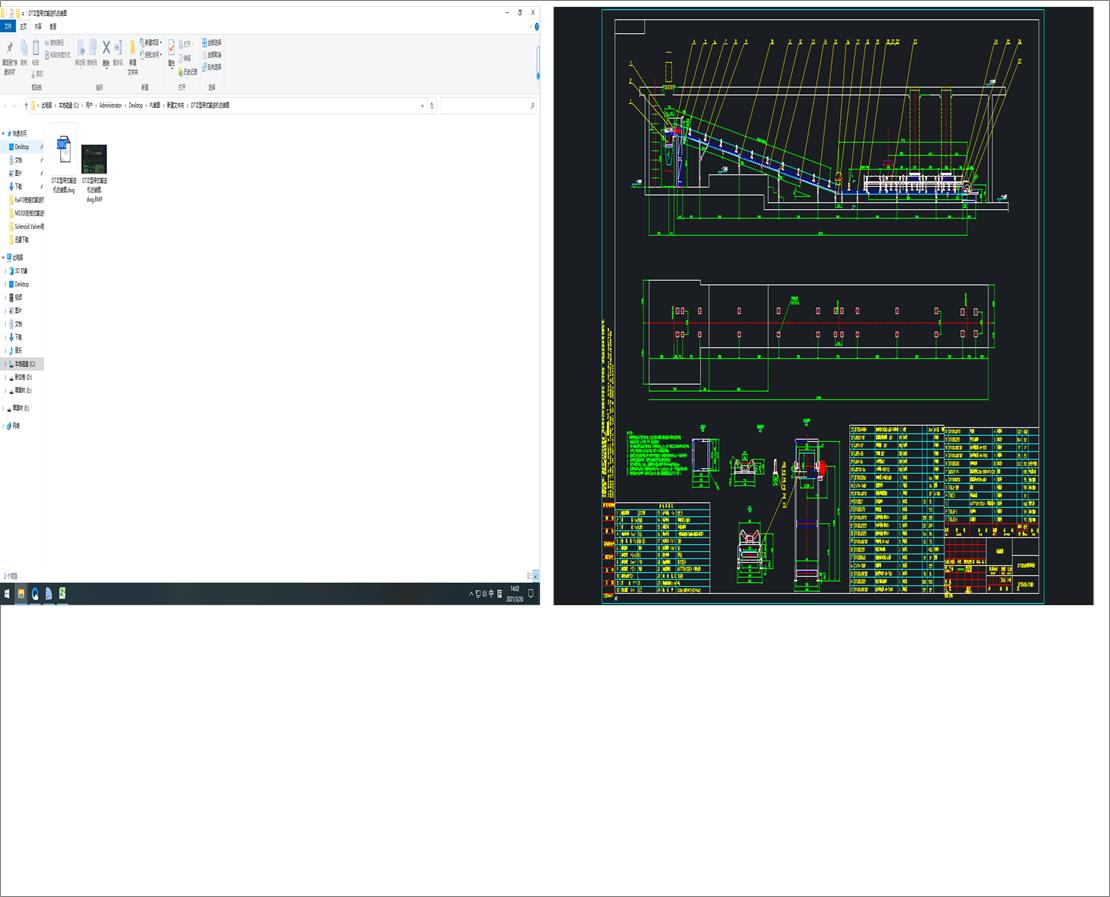Expand the 本地磁盘 (C:) node arrow
This screenshot has height=897, width=1110.
(x=6, y=363)
